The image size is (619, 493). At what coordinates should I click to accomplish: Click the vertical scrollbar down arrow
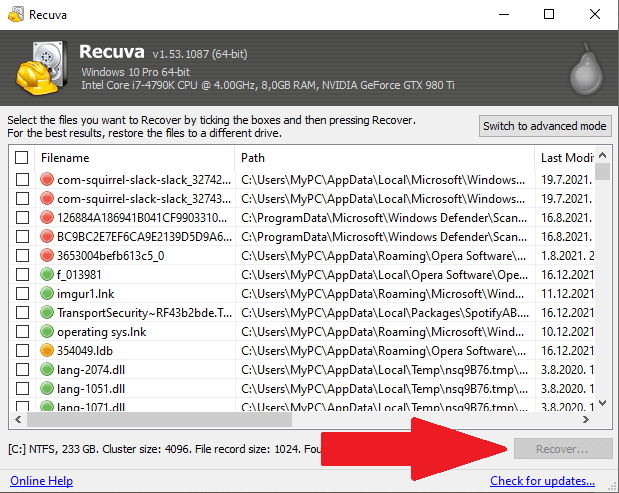coord(602,403)
